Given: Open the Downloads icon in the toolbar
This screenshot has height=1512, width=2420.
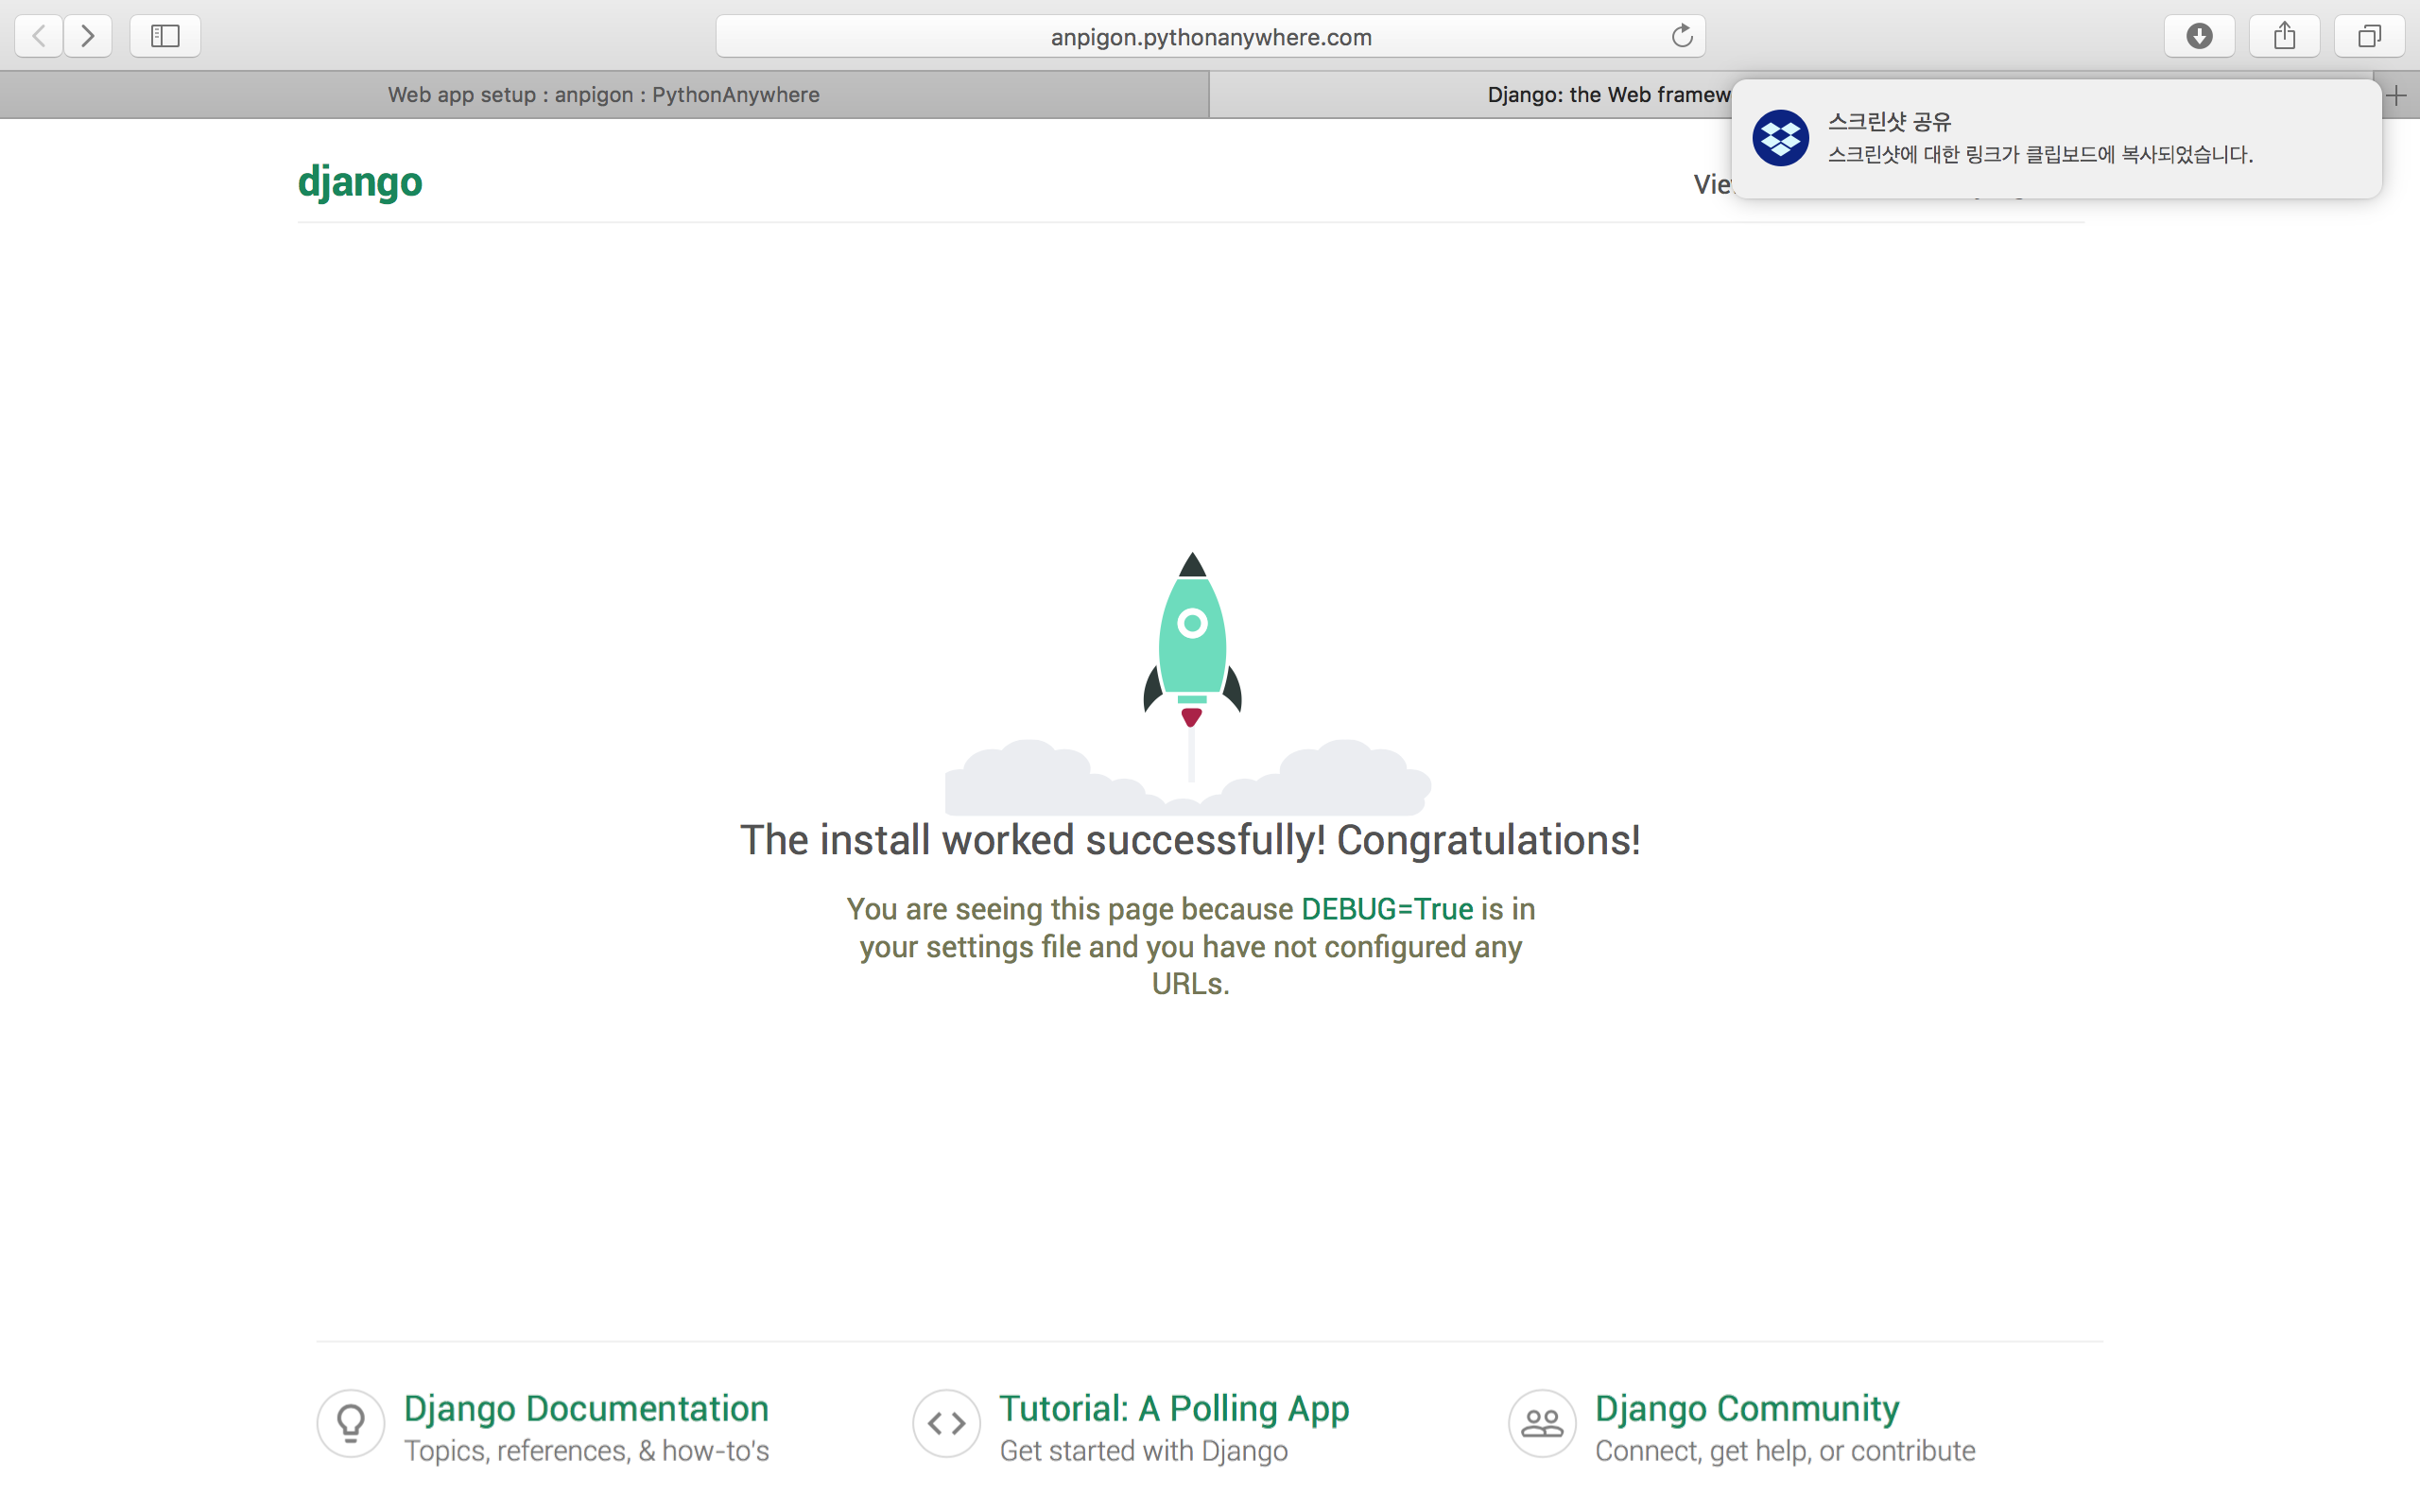Looking at the screenshot, I should coord(2199,36).
